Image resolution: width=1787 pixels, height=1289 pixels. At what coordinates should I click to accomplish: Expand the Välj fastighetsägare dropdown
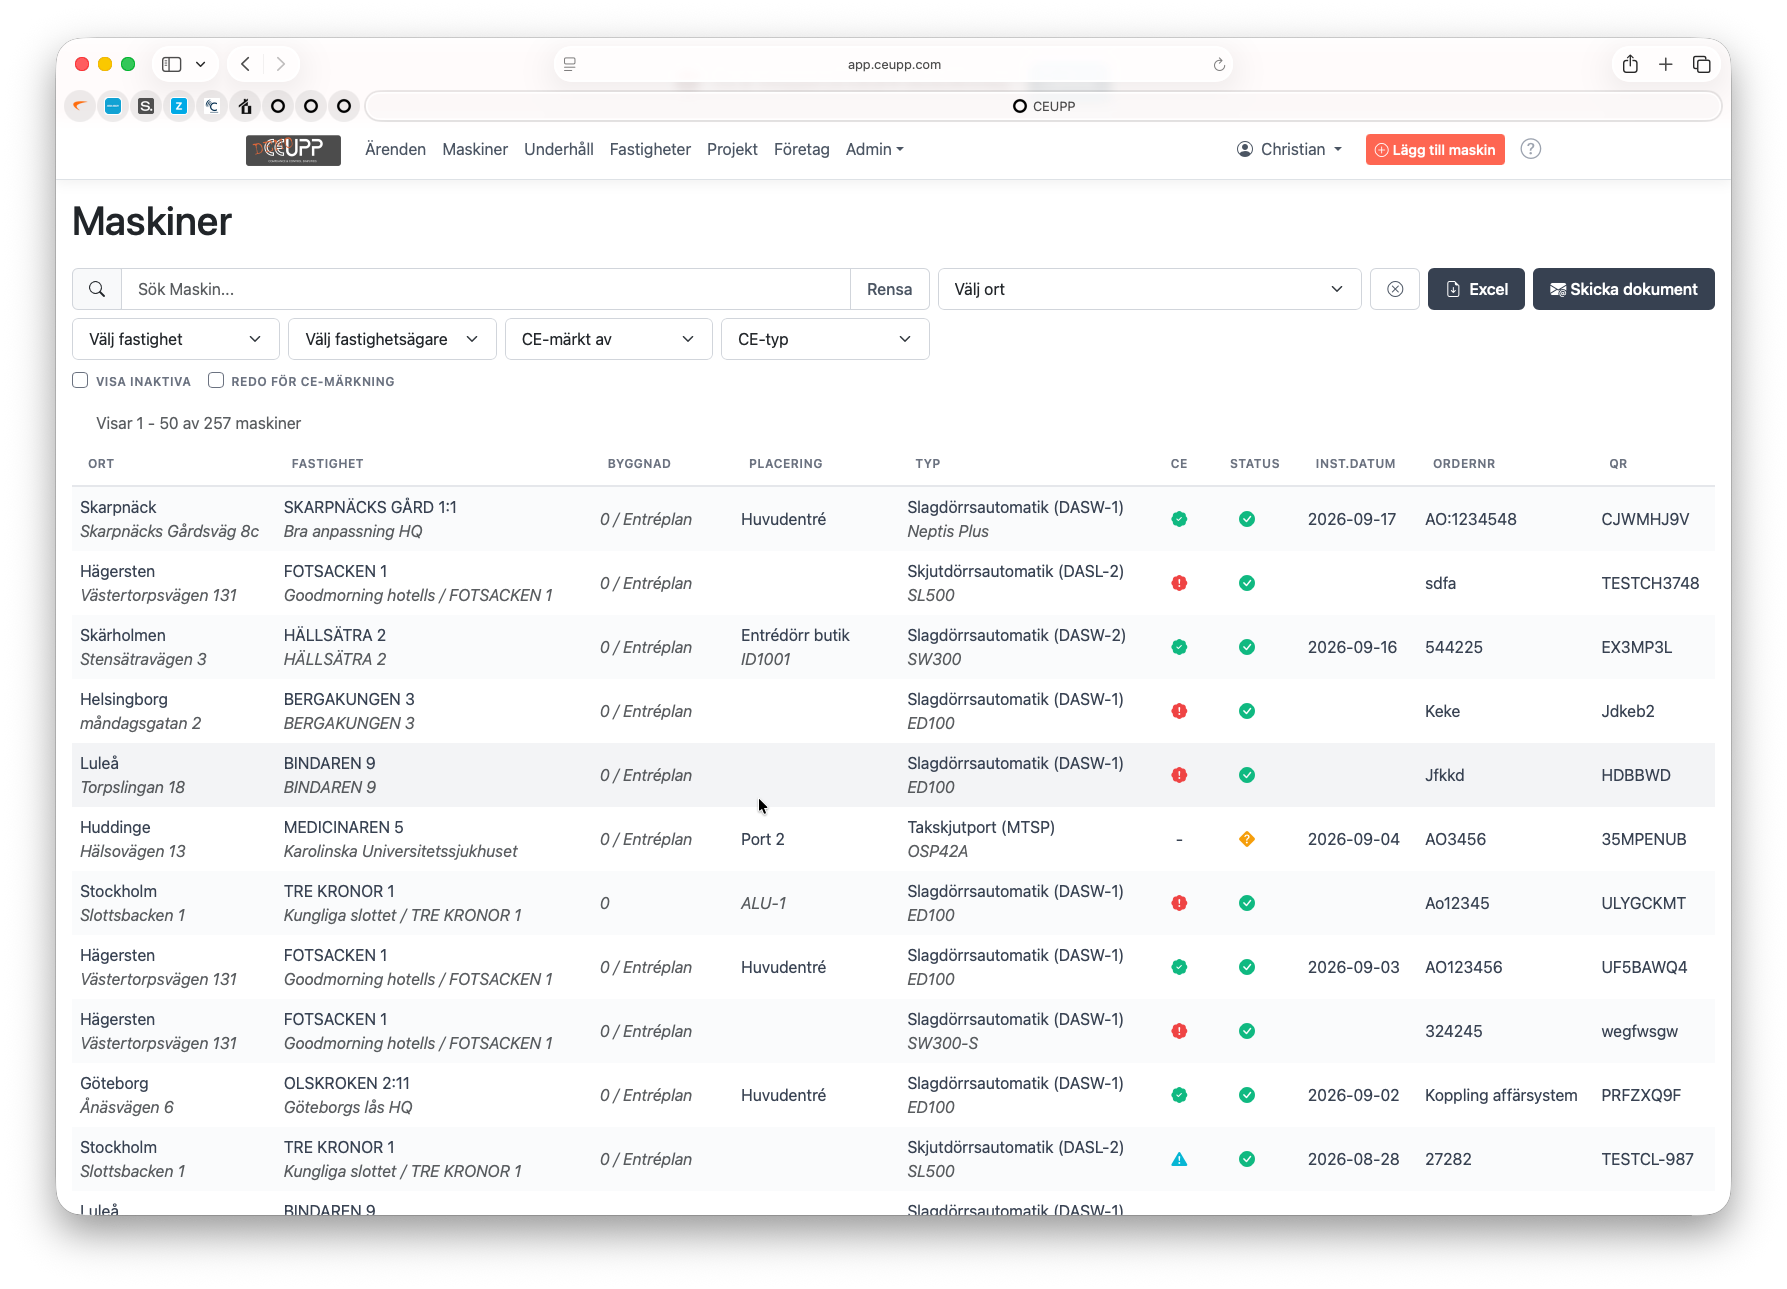click(x=392, y=339)
